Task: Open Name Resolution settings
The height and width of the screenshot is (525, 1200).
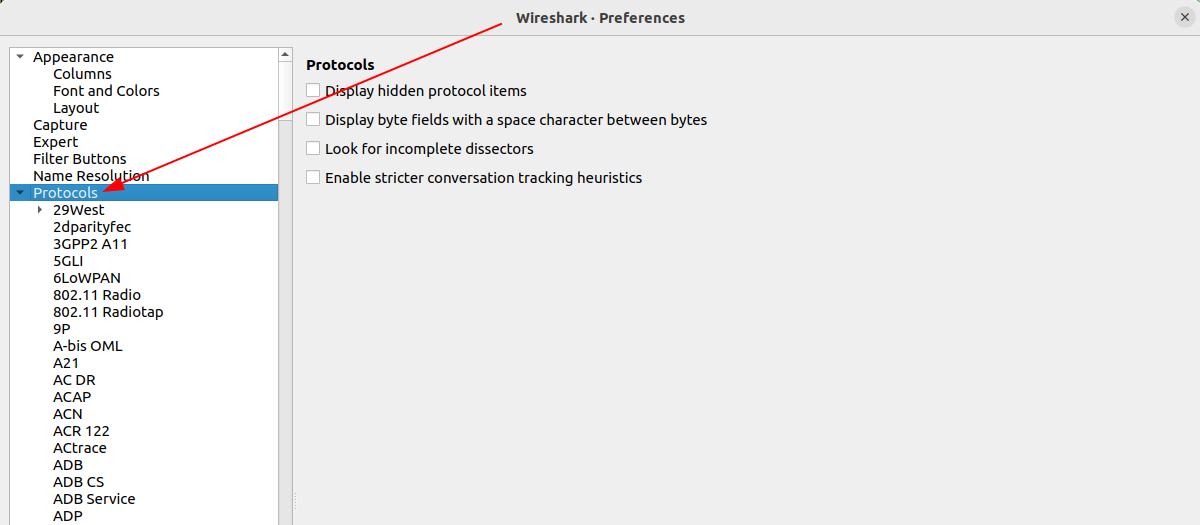Action: pos(91,176)
